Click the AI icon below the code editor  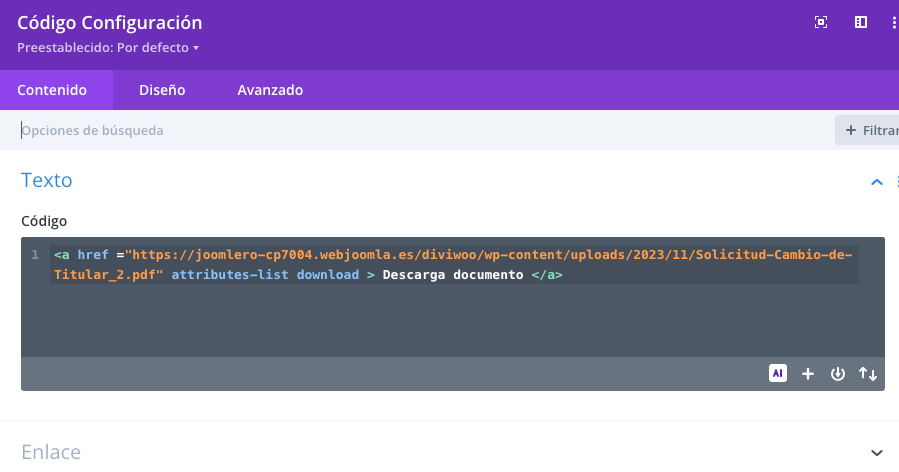777,373
